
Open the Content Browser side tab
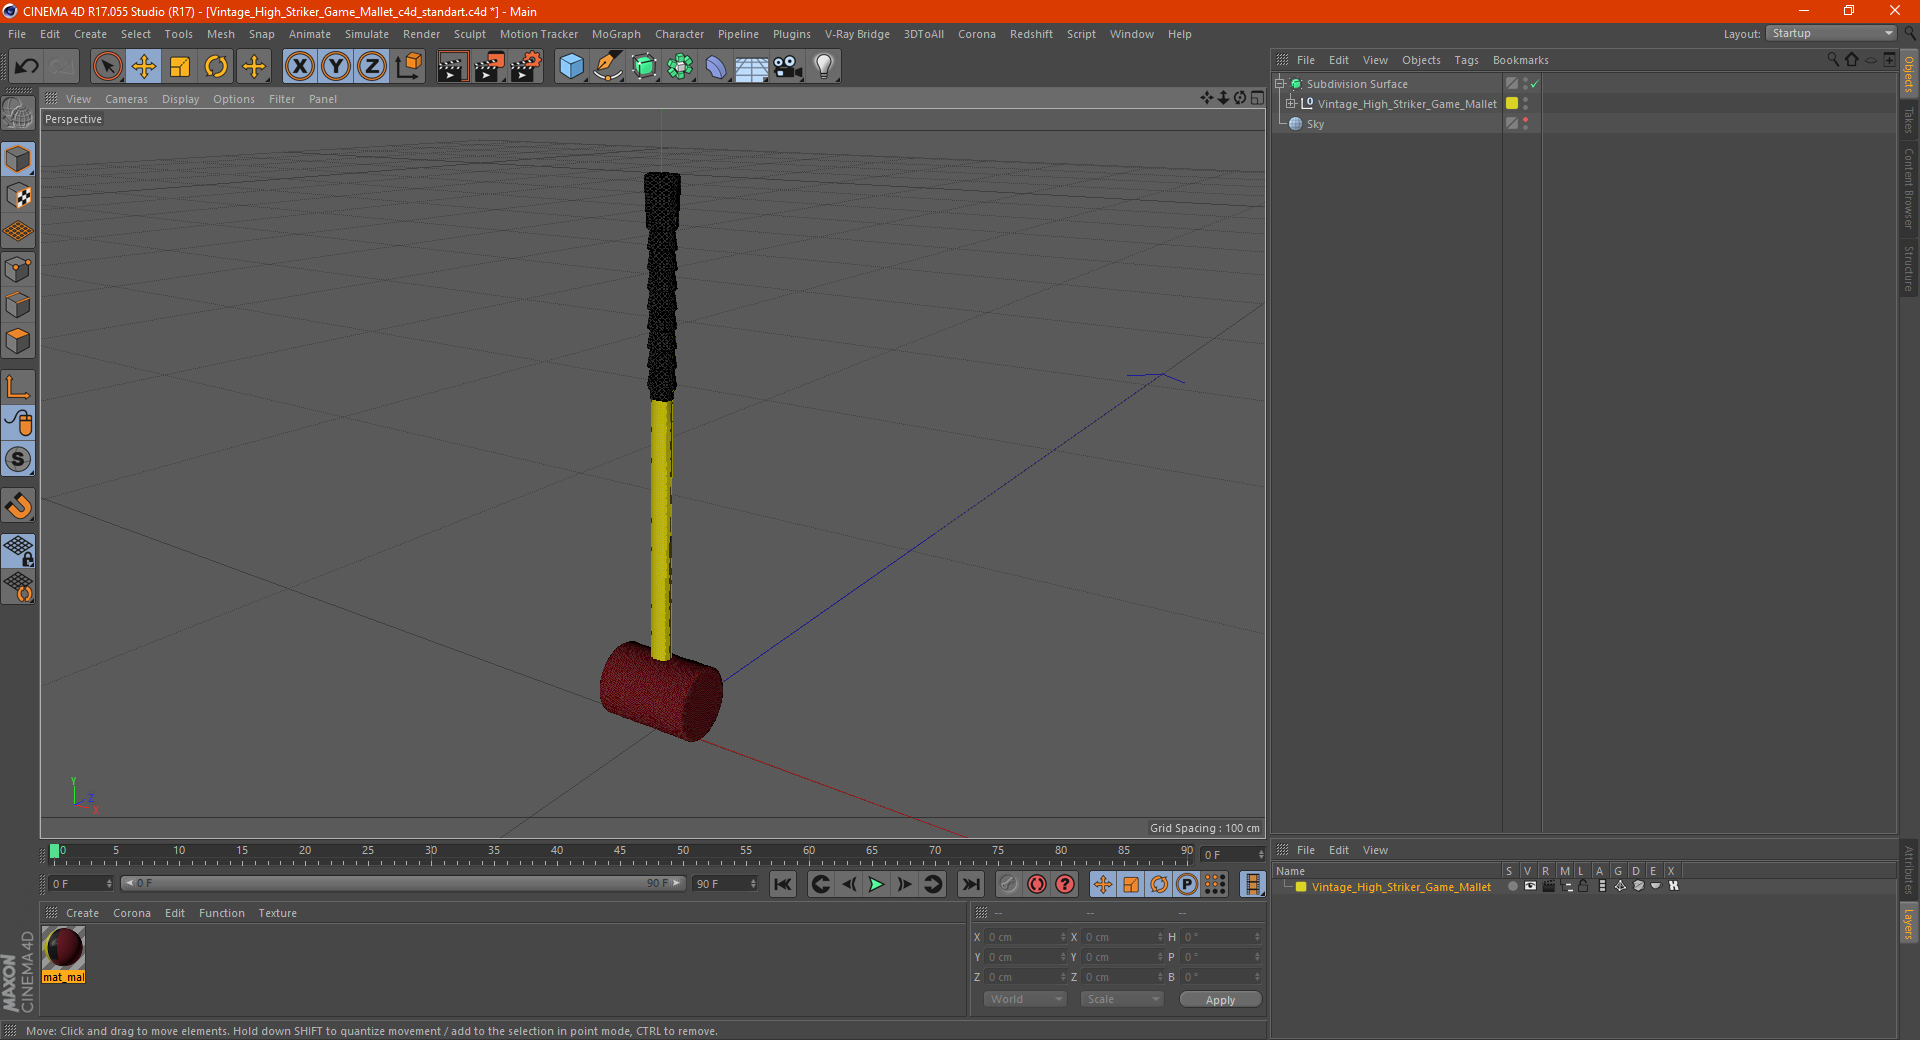click(x=1908, y=188)
